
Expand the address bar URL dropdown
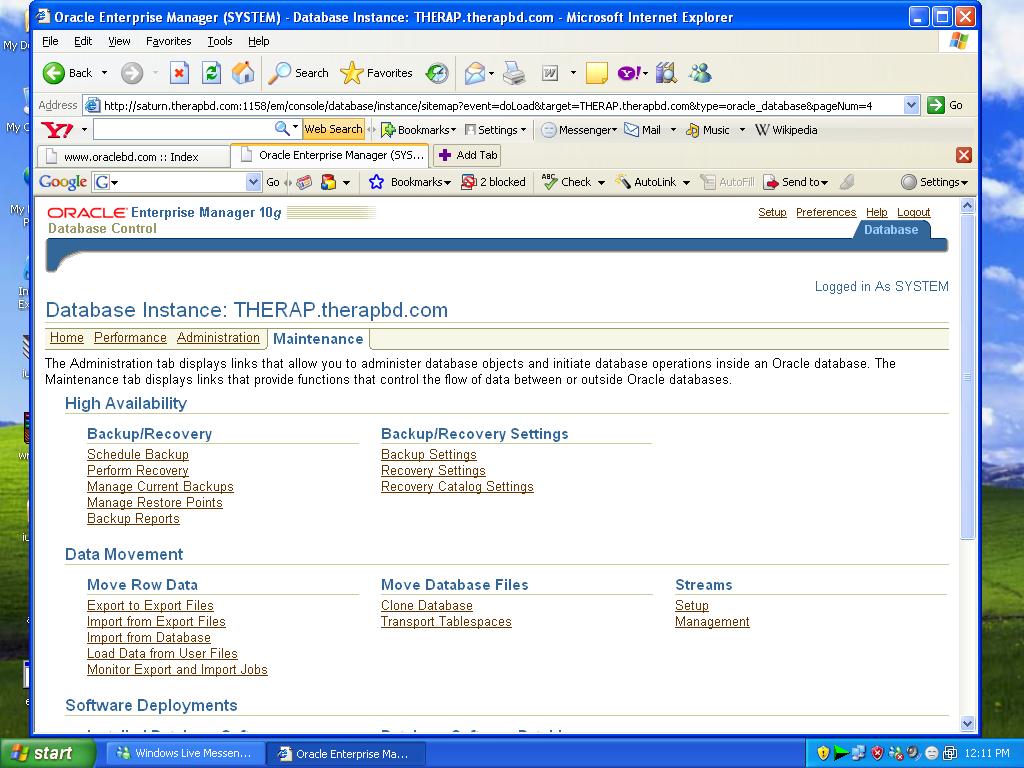tap(911, 105)
